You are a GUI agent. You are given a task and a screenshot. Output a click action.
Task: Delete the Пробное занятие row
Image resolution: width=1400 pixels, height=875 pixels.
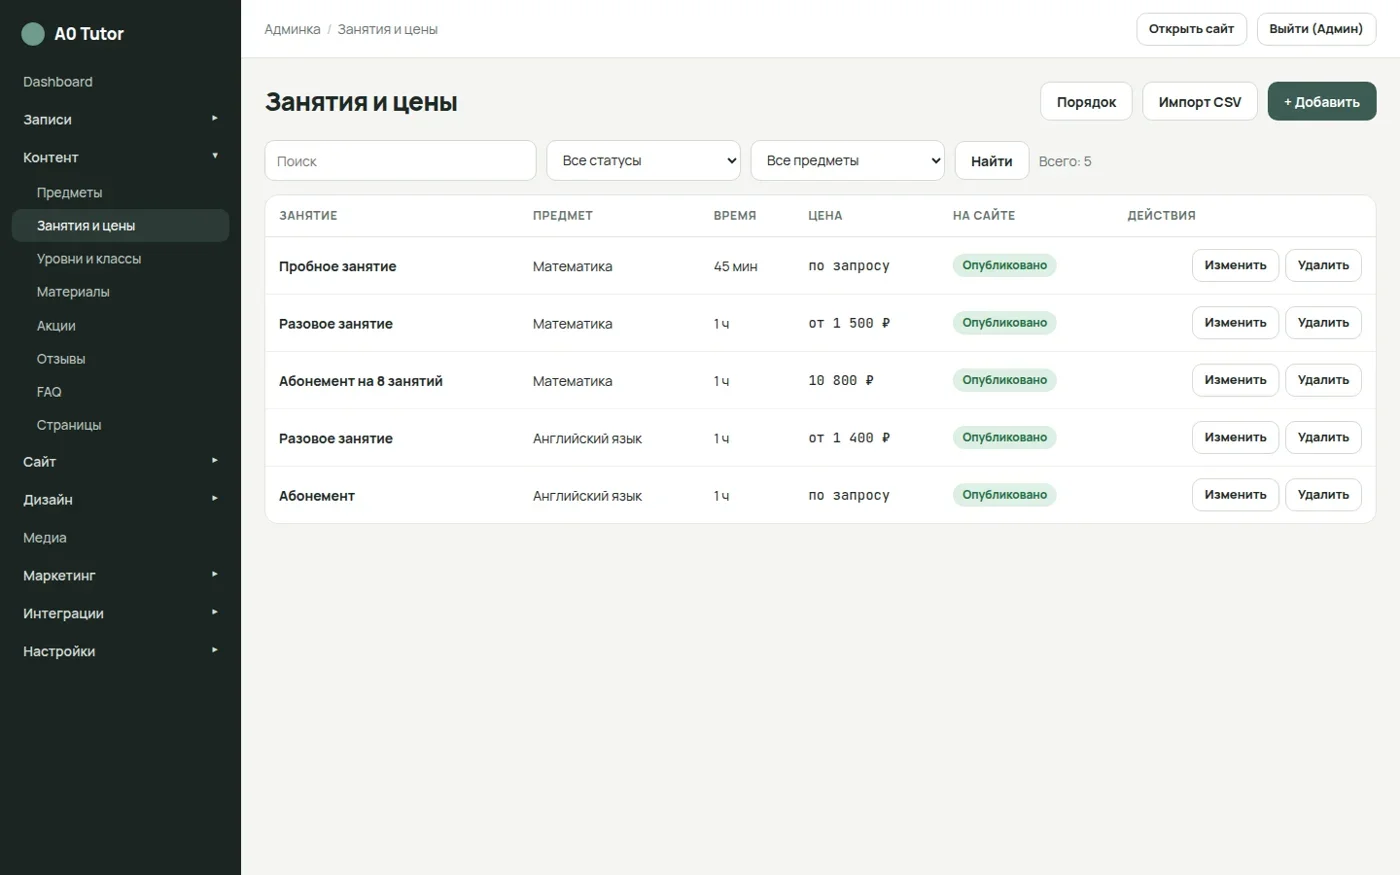[1323, 266]
